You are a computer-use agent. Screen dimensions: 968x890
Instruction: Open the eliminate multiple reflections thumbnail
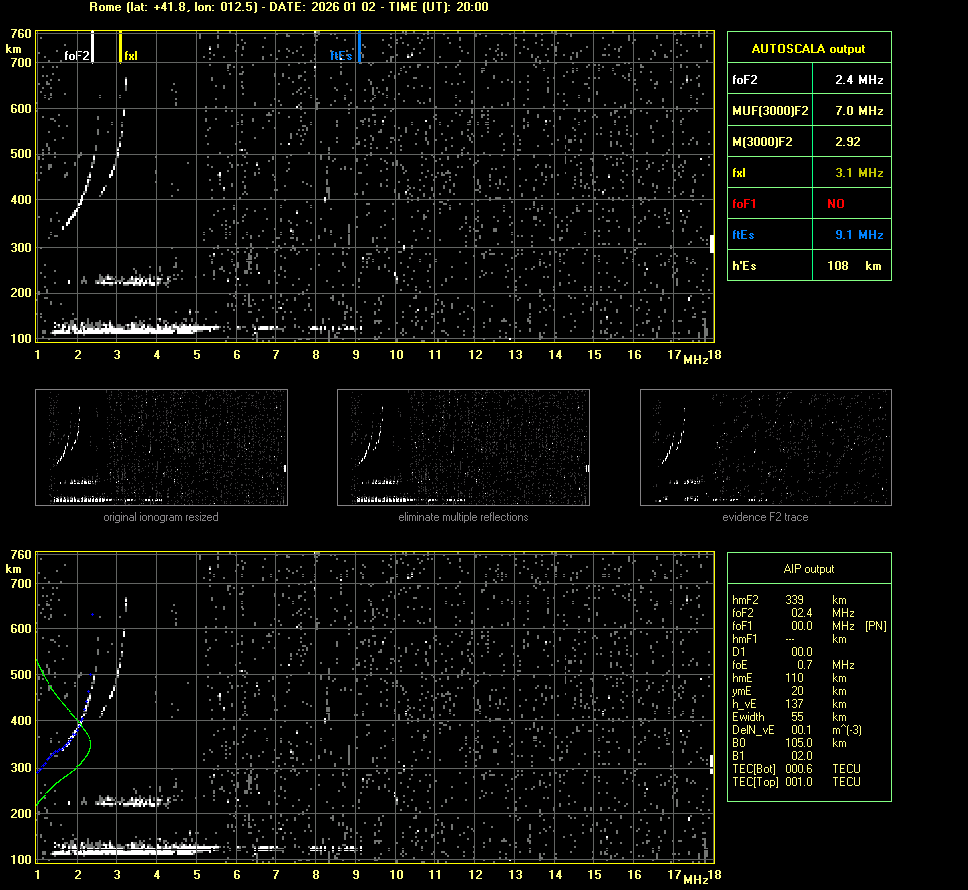[463, 446]
